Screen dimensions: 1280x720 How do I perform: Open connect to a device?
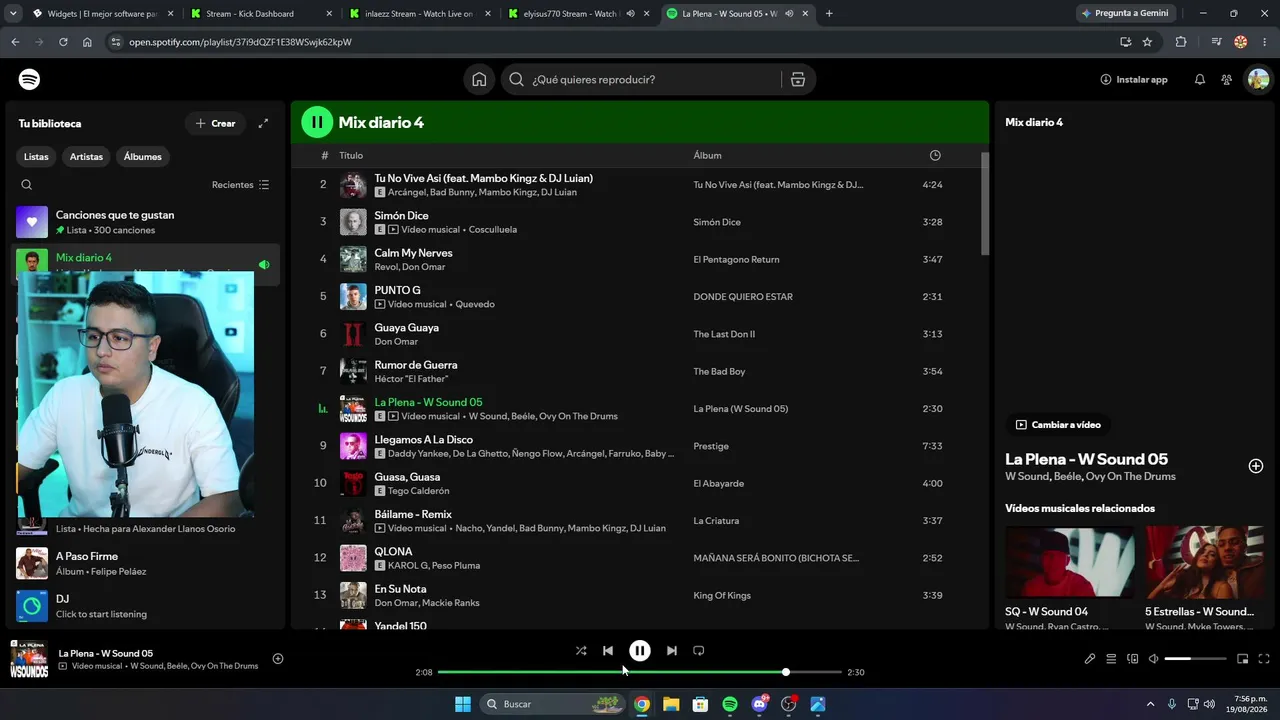pos(1133,659)
